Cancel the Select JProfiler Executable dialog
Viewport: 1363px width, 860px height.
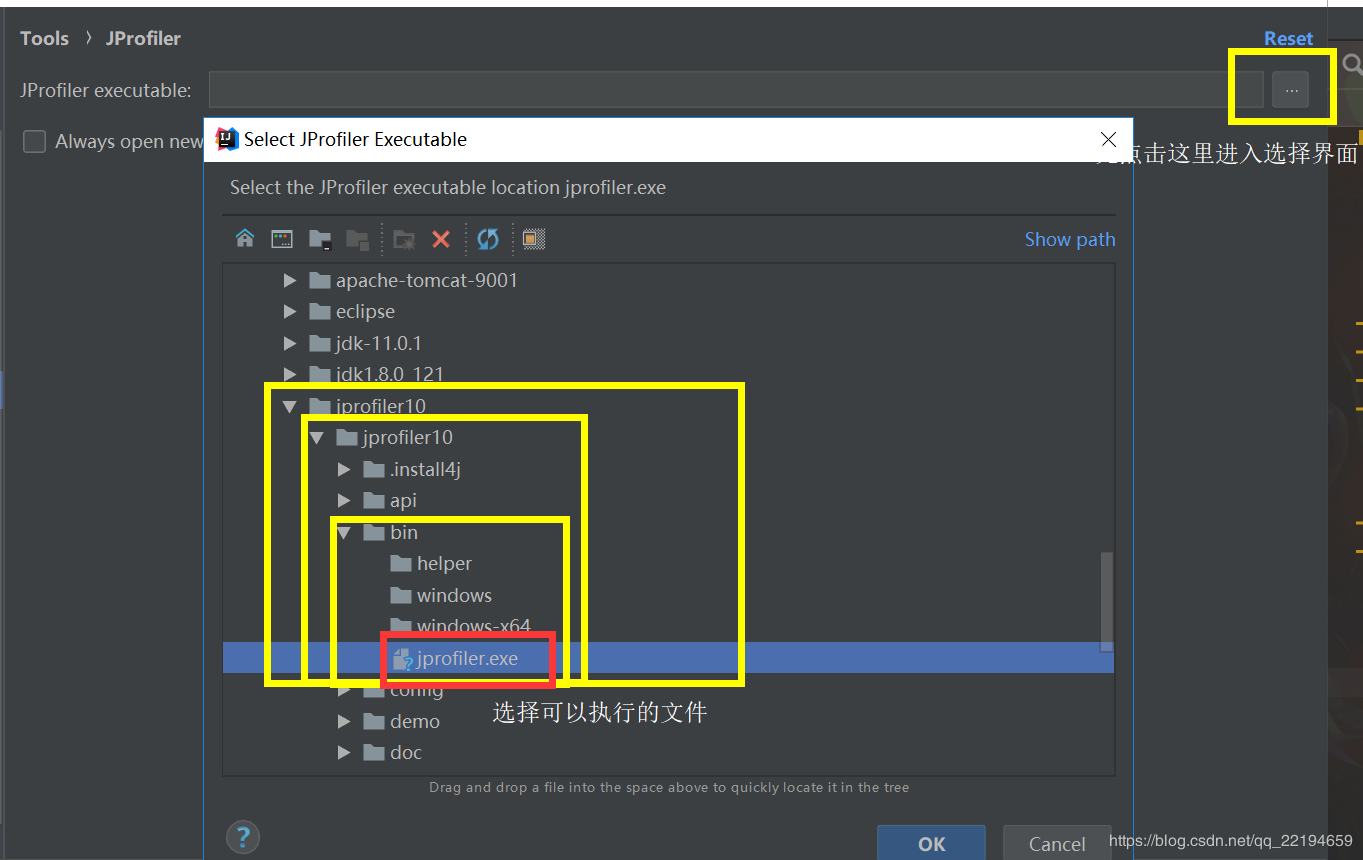pyautogui.click(x=1057, y=844)
